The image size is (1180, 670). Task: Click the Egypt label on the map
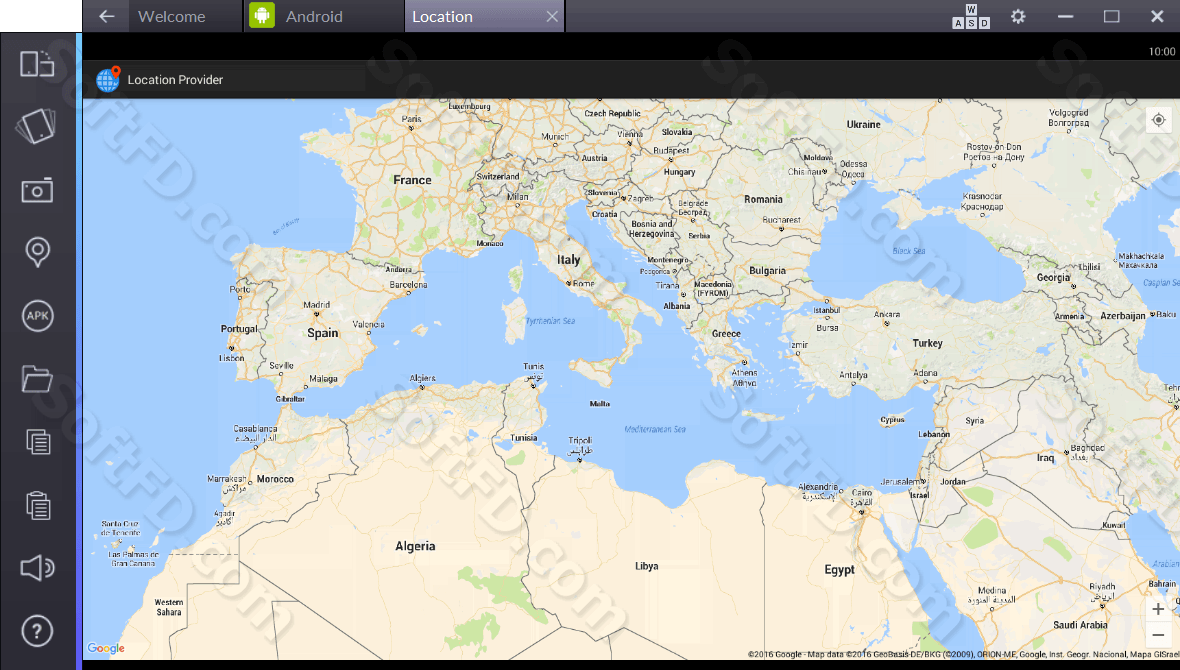[839, 570]
